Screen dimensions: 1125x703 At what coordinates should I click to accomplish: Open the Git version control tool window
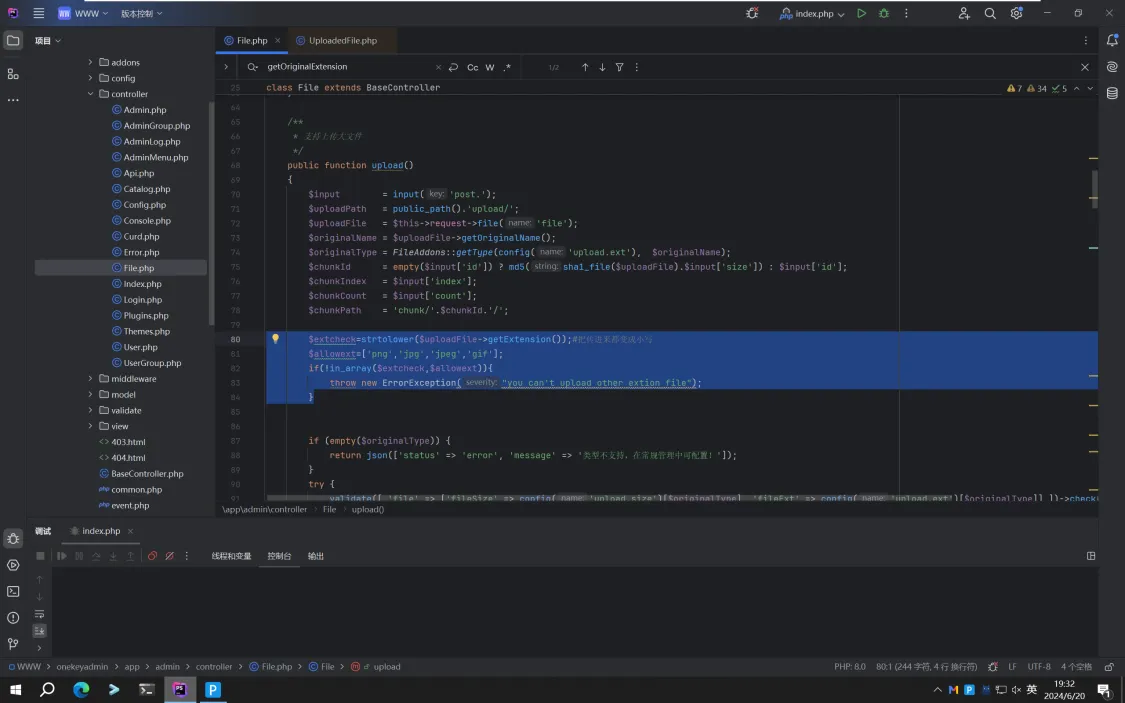pyautogui.click(x=13, y=643)
